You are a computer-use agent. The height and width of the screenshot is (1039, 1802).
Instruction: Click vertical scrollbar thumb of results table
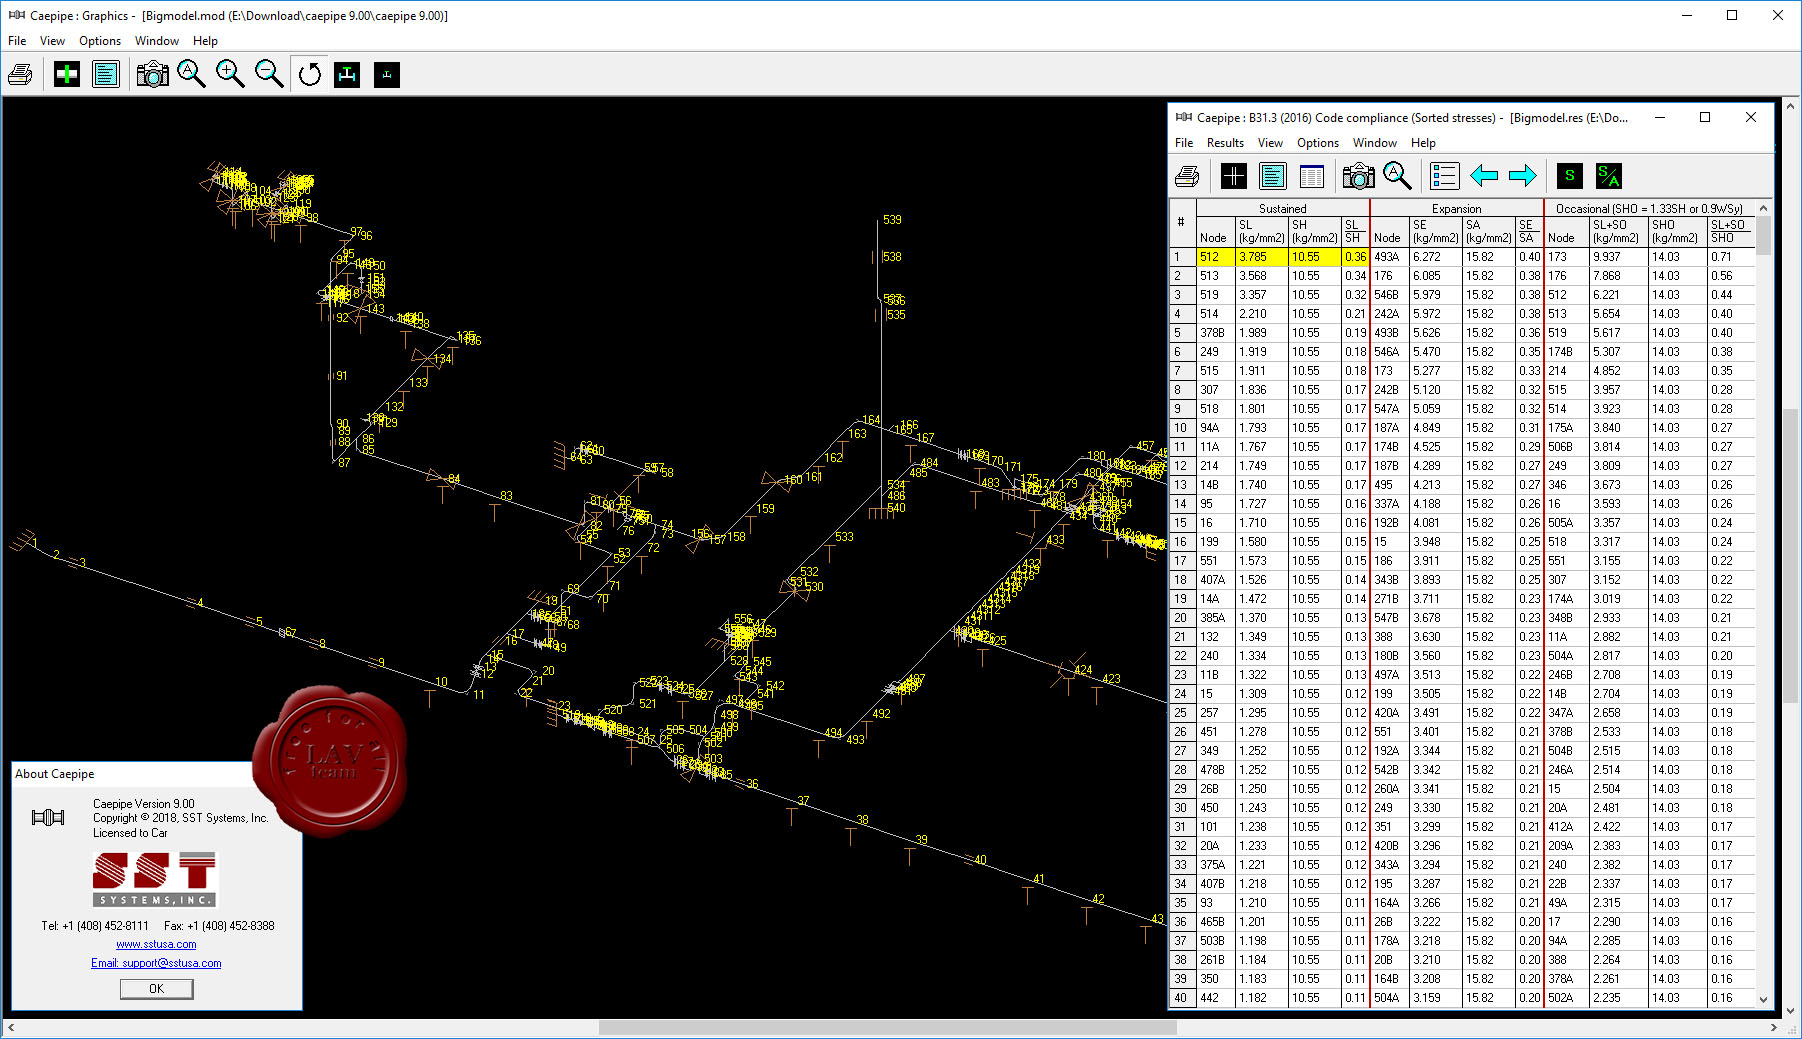coord(1763,236)
